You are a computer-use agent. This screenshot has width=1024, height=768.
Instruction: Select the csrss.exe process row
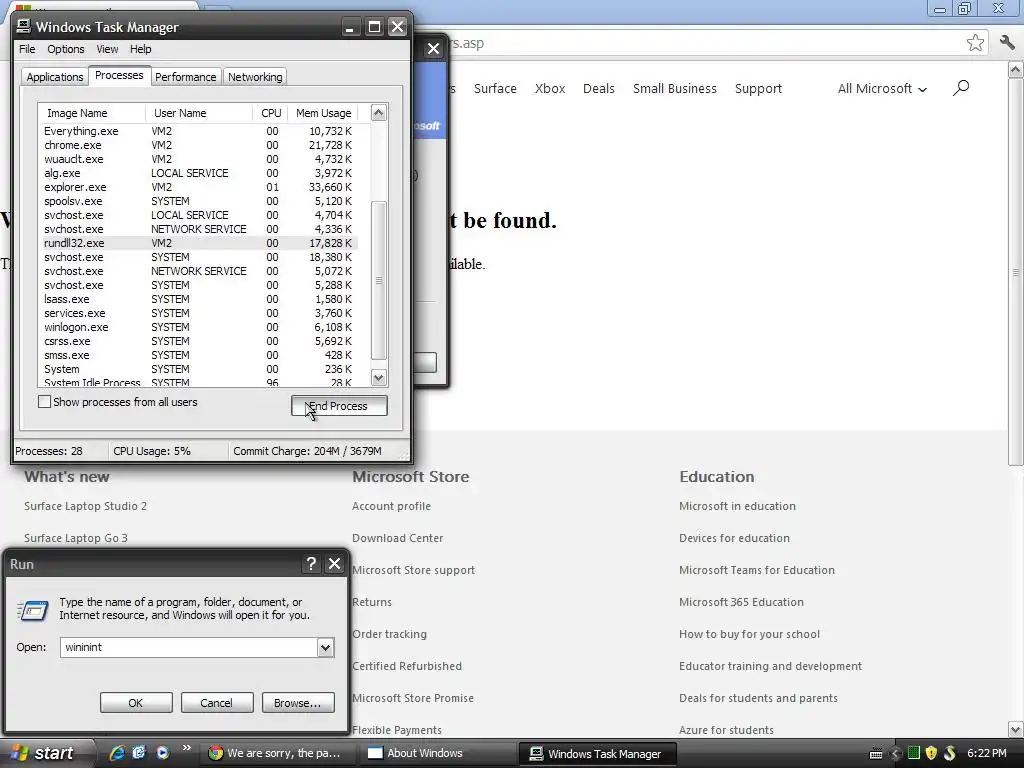199,342
